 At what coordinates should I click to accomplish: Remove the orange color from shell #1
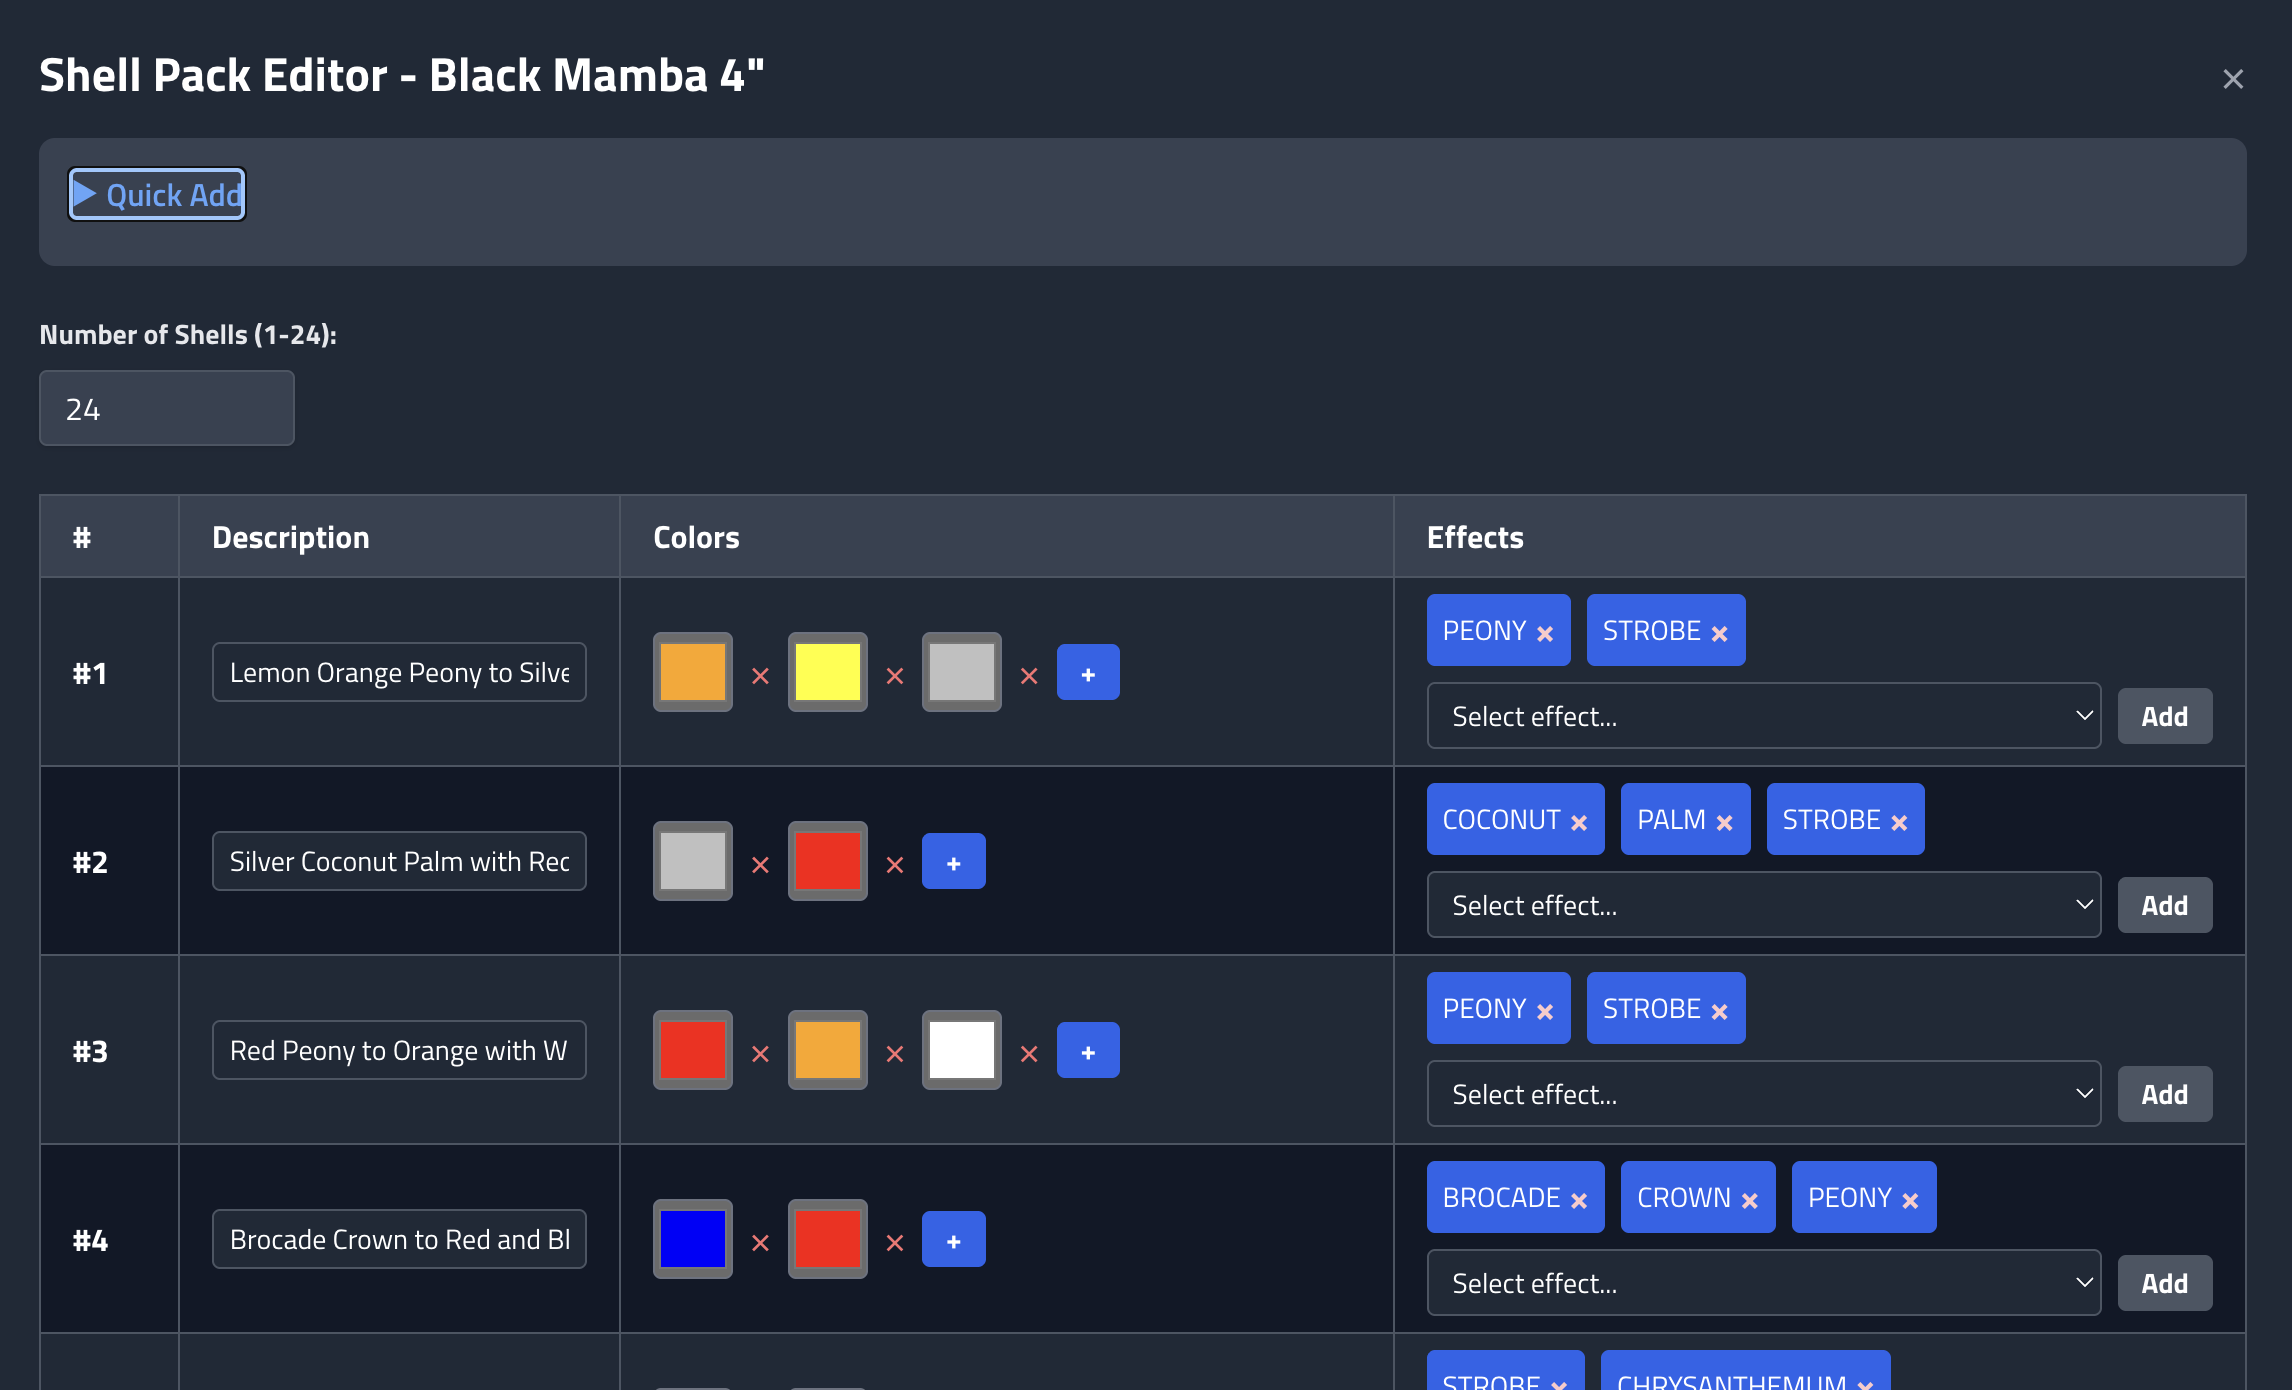click(x=760, y=676)
